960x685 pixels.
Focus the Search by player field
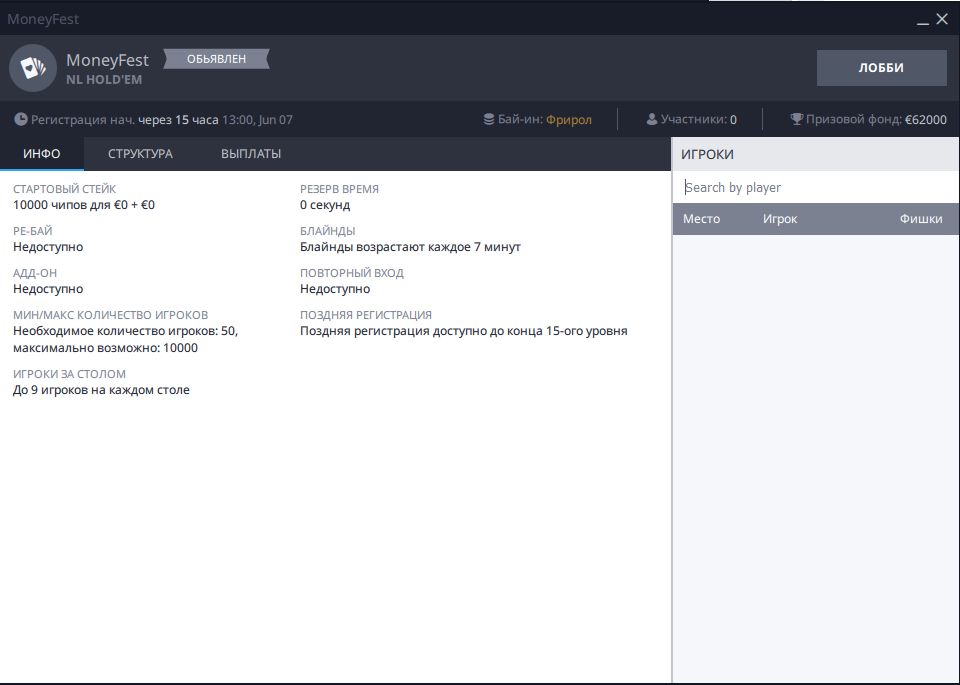point(815,187)
